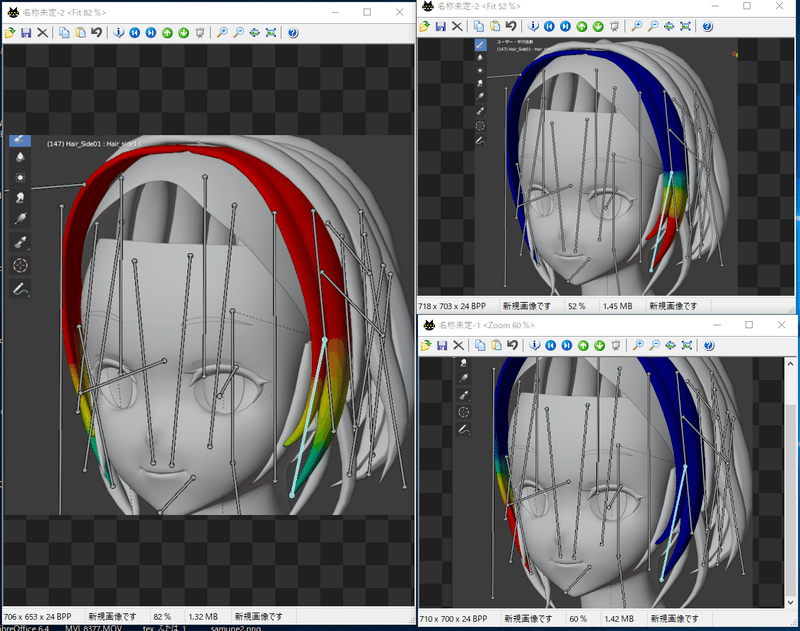Click '718 x 703 x 24 BPP' status text

coord(452,306)
